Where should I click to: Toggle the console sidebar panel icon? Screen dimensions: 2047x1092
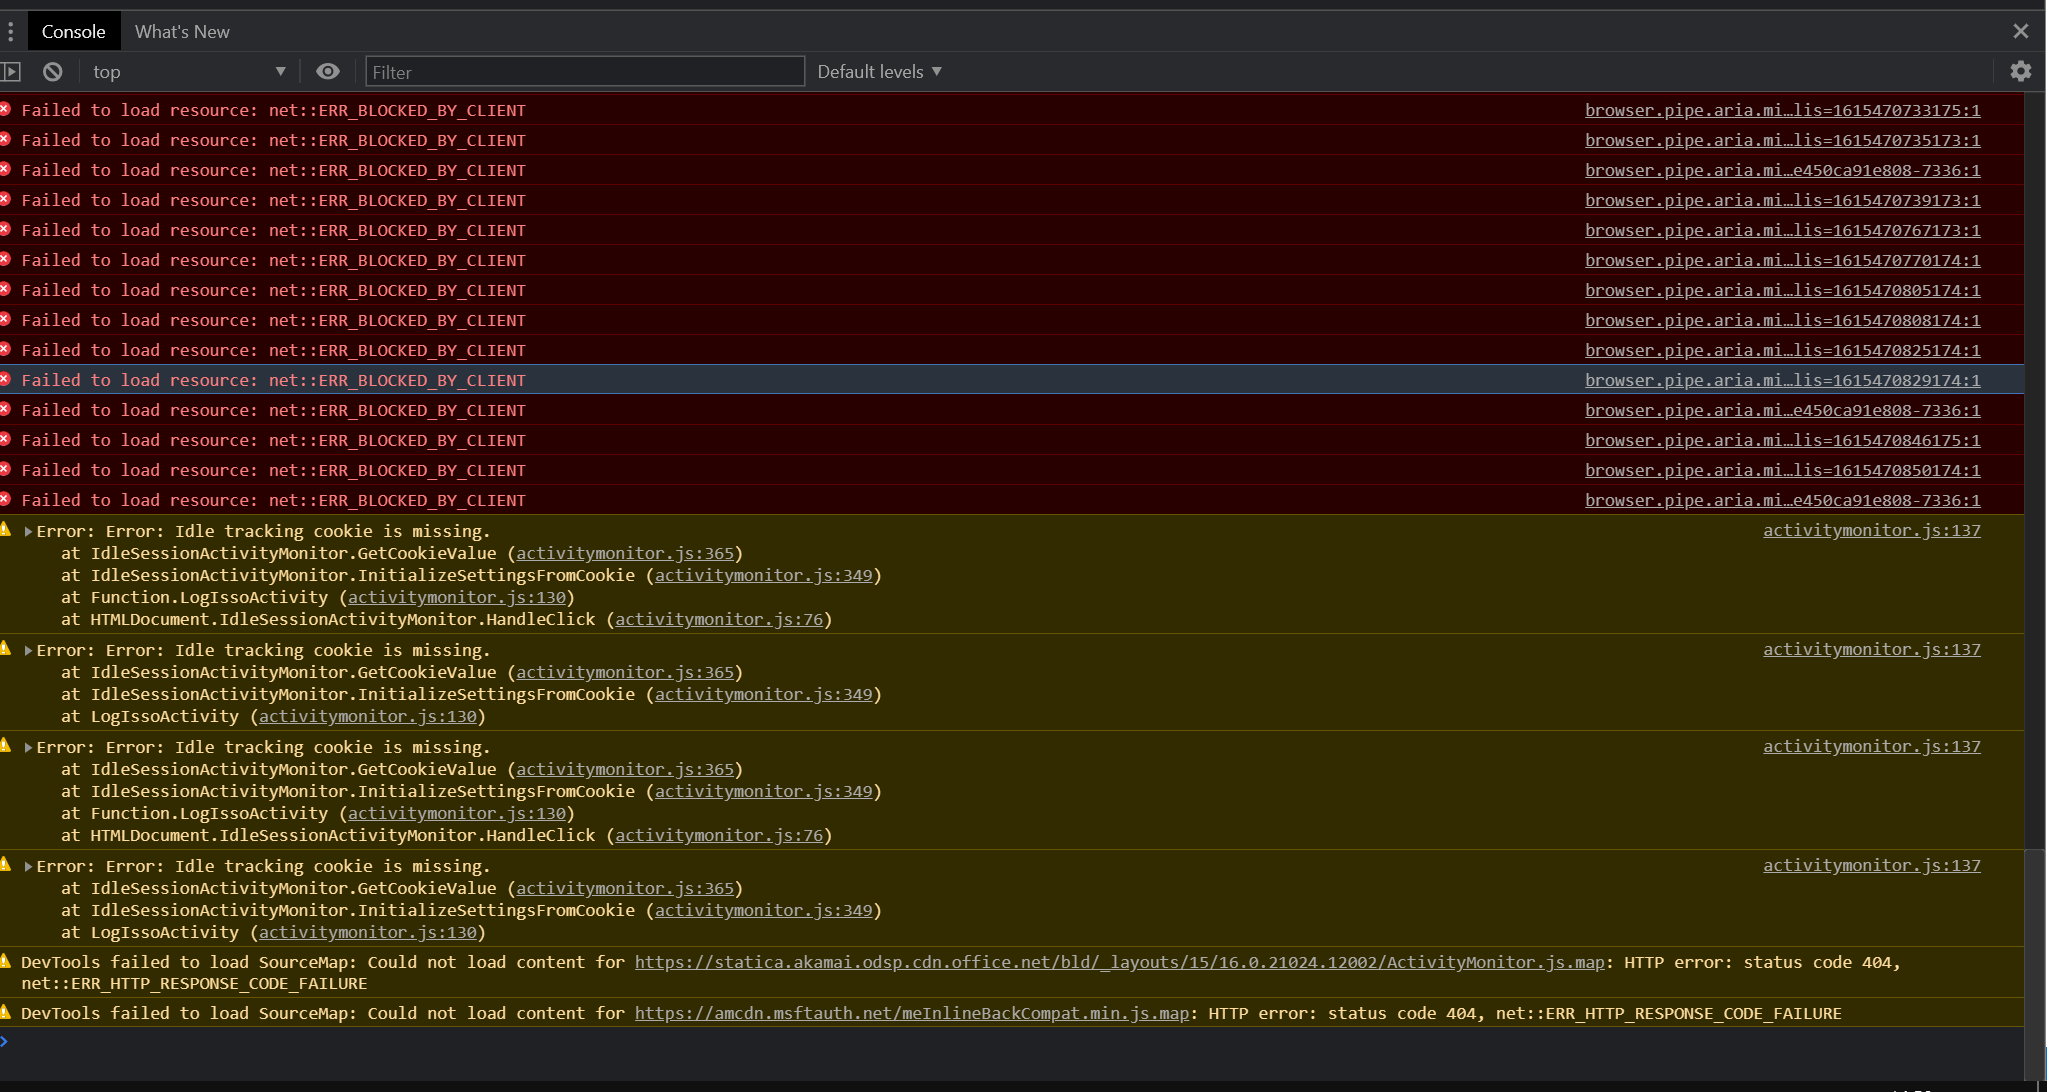[11, 72]
